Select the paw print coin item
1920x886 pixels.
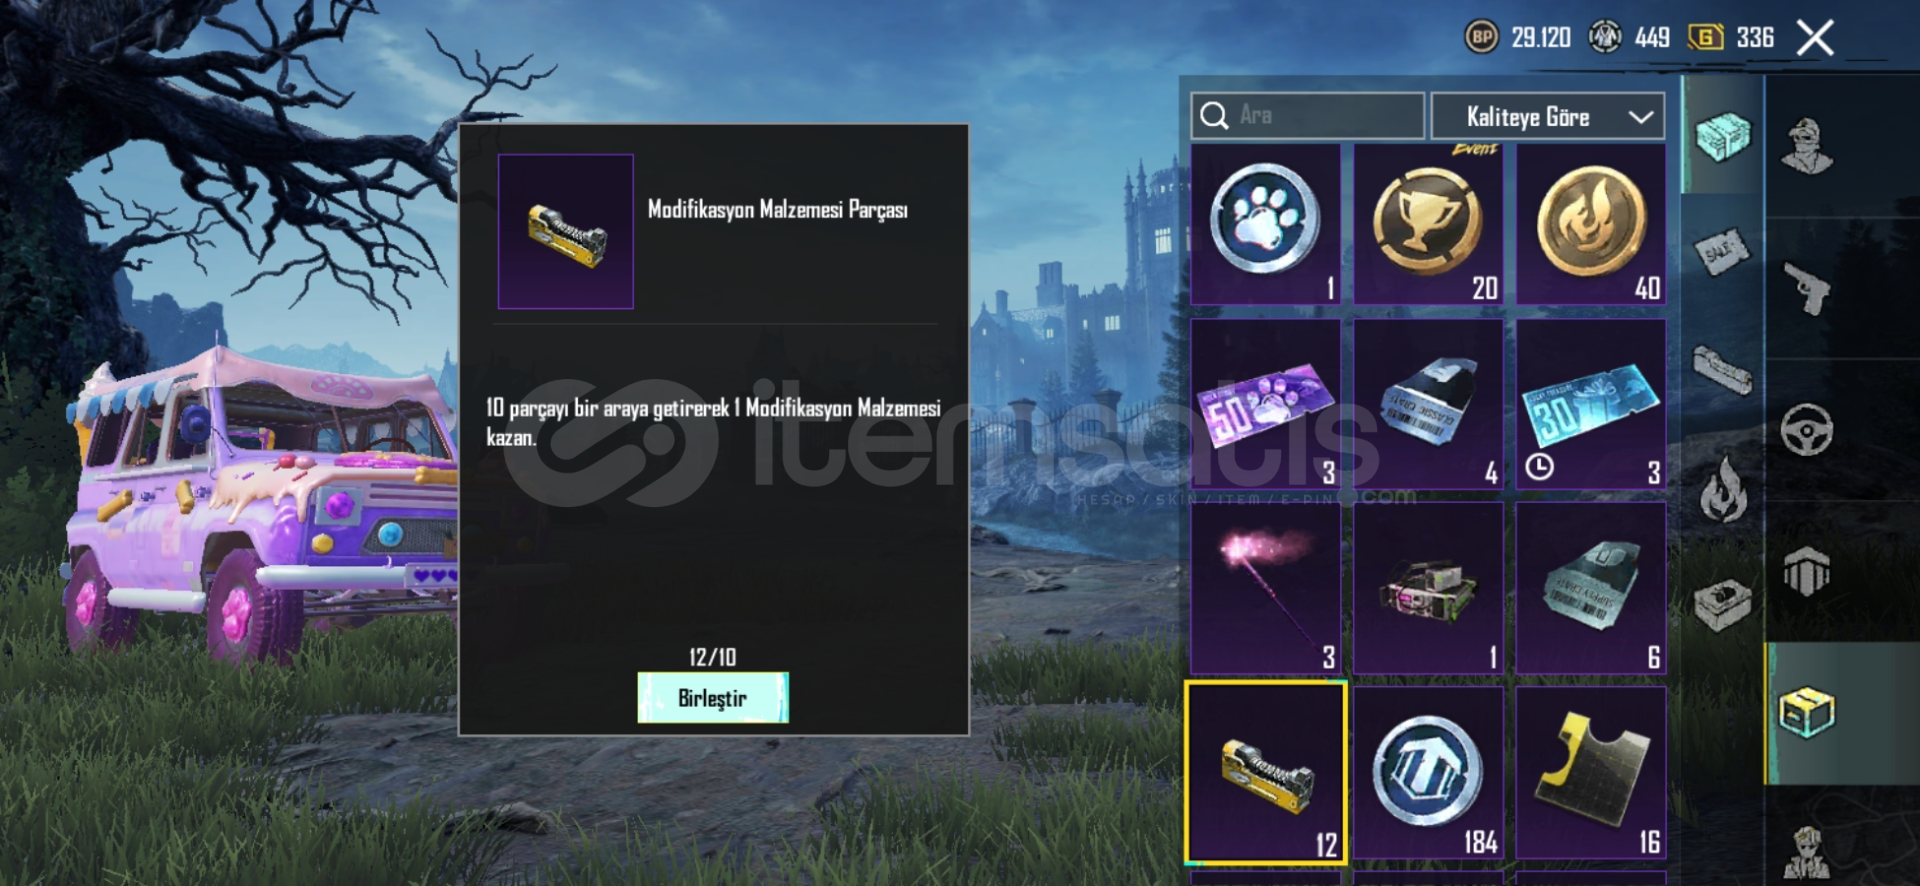coord(1265,224)
